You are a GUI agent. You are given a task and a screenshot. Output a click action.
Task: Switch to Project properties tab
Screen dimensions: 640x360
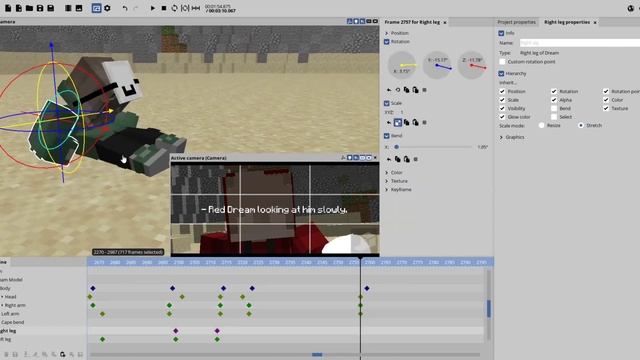click(516, 22)
